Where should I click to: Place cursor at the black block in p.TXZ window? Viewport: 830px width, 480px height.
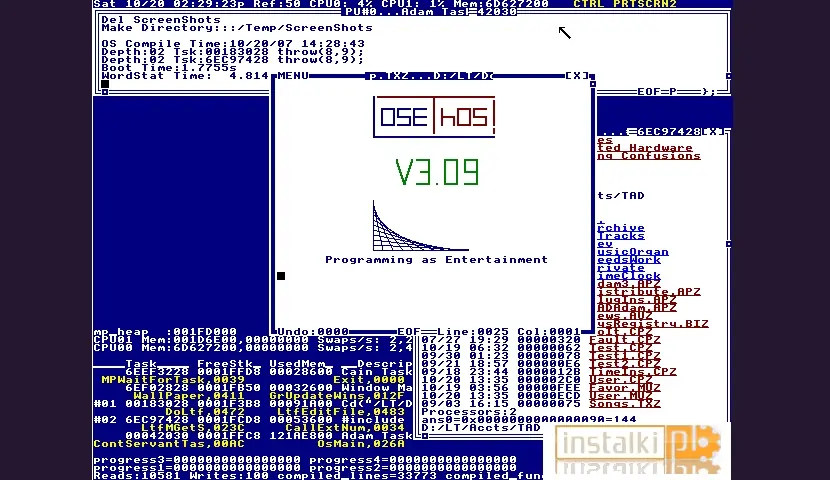pyautogui.click(x=281, y=276)
